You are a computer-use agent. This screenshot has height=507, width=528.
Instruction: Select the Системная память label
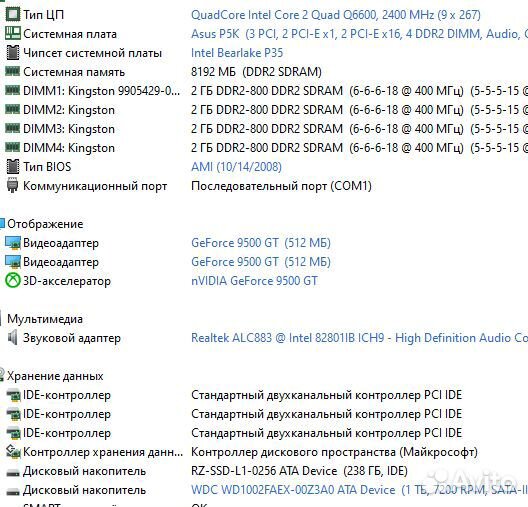(x=74, y=72)
